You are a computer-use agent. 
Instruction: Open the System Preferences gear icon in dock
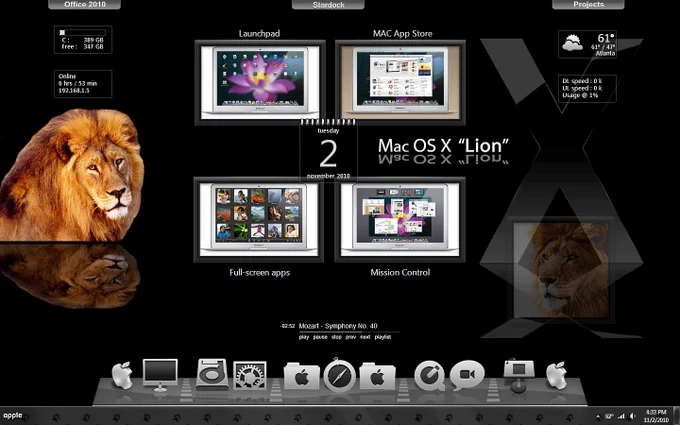(250, 376)
